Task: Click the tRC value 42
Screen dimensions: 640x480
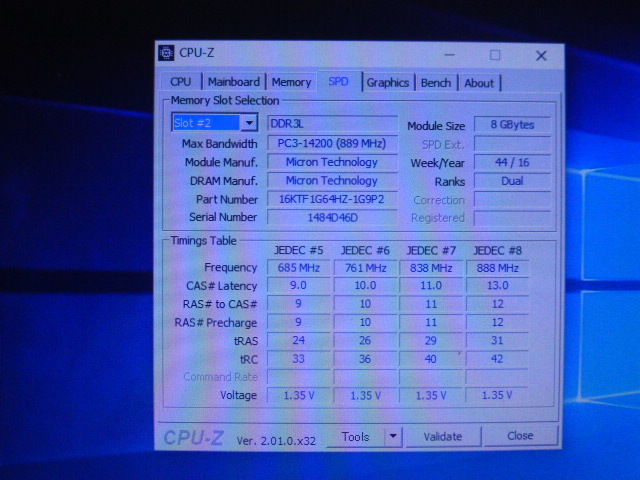Action: point(497,359)
